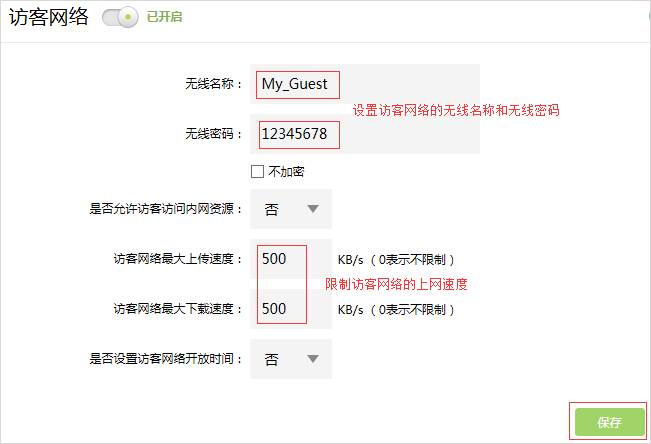Click the 是否允许访客访问内网资源 label

tap(166, 210)
